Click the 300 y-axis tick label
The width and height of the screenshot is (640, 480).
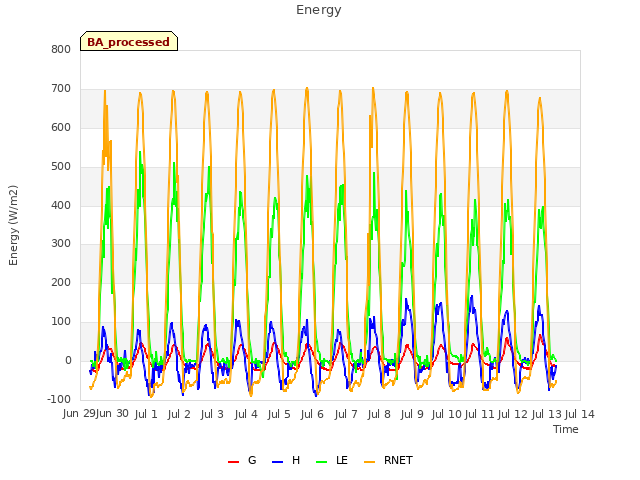coord(61,244)
